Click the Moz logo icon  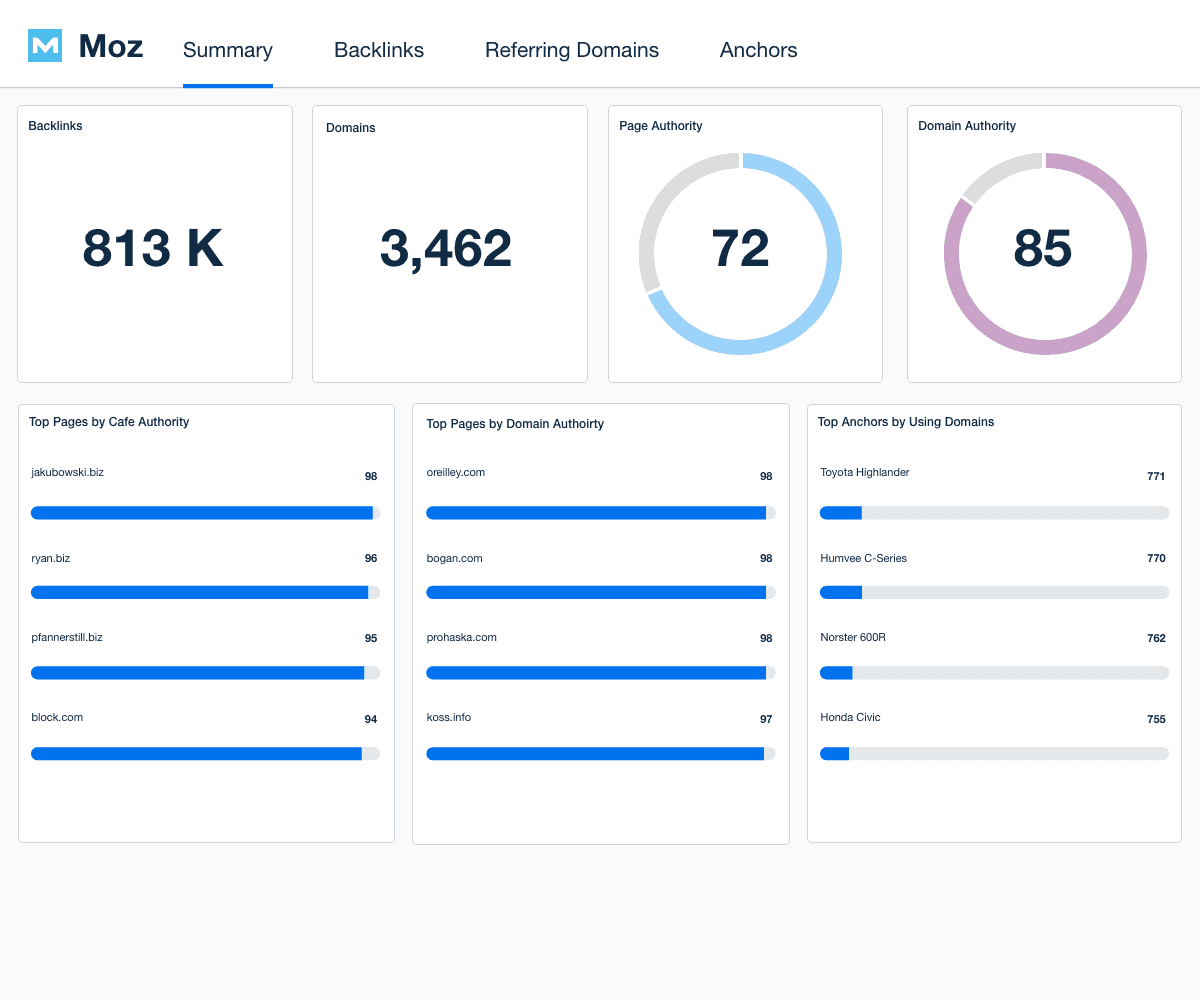click(x=45, y=46)
